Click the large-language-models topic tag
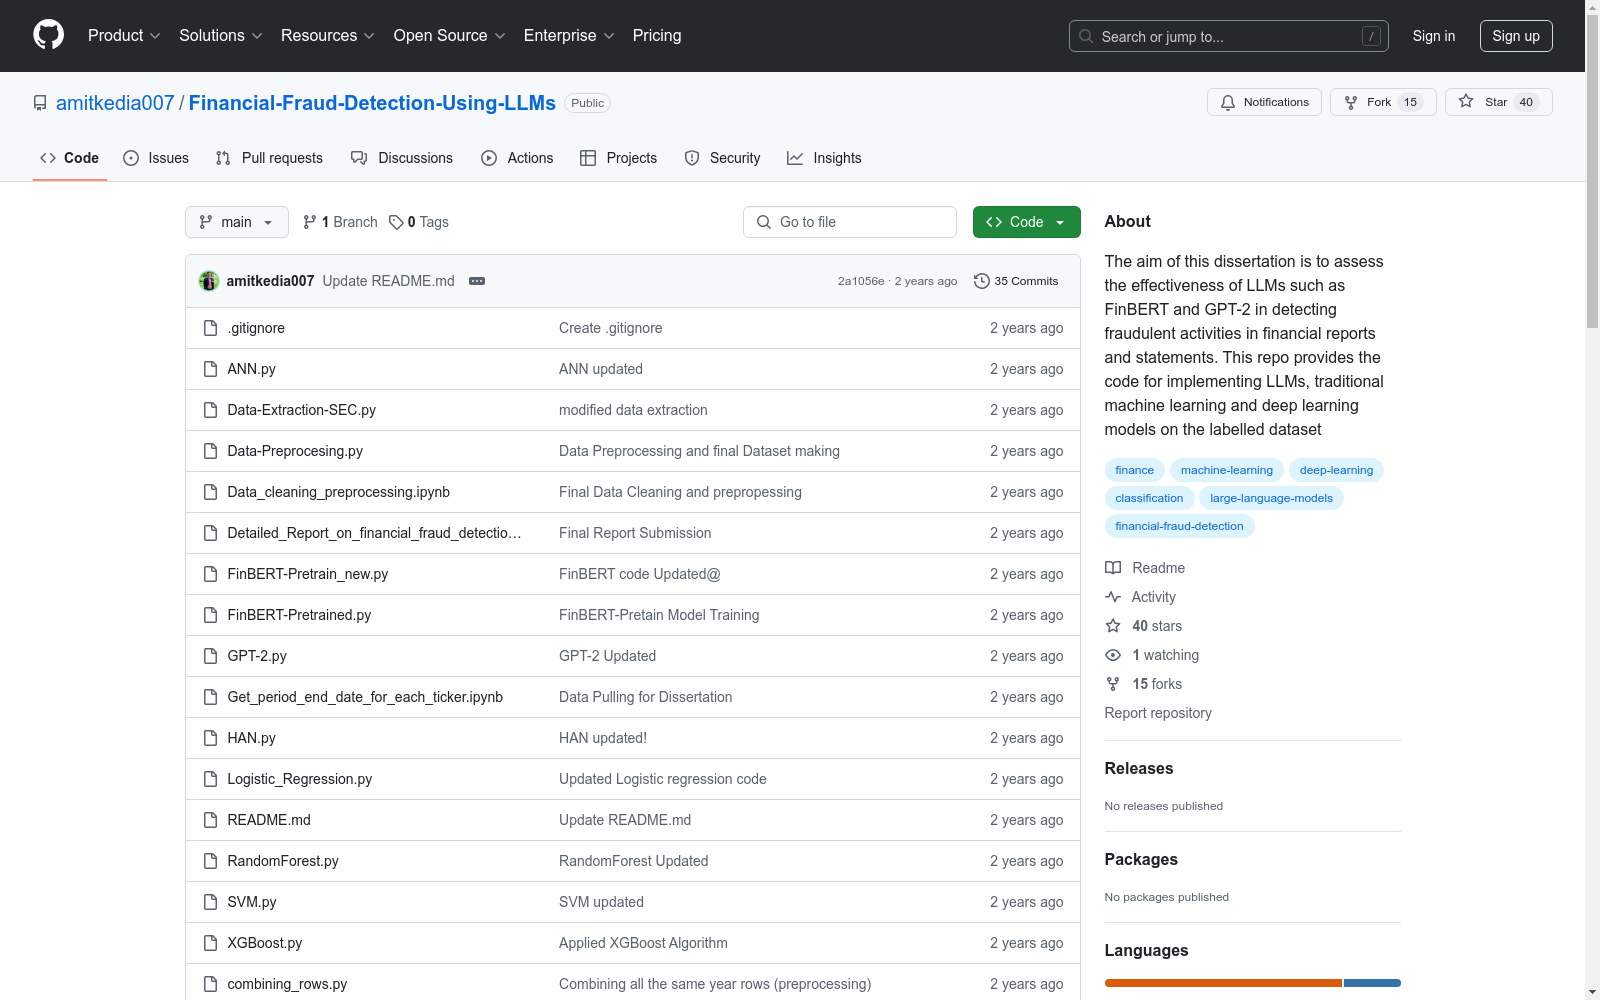 pyautogui.click(x=1271, y=498)
